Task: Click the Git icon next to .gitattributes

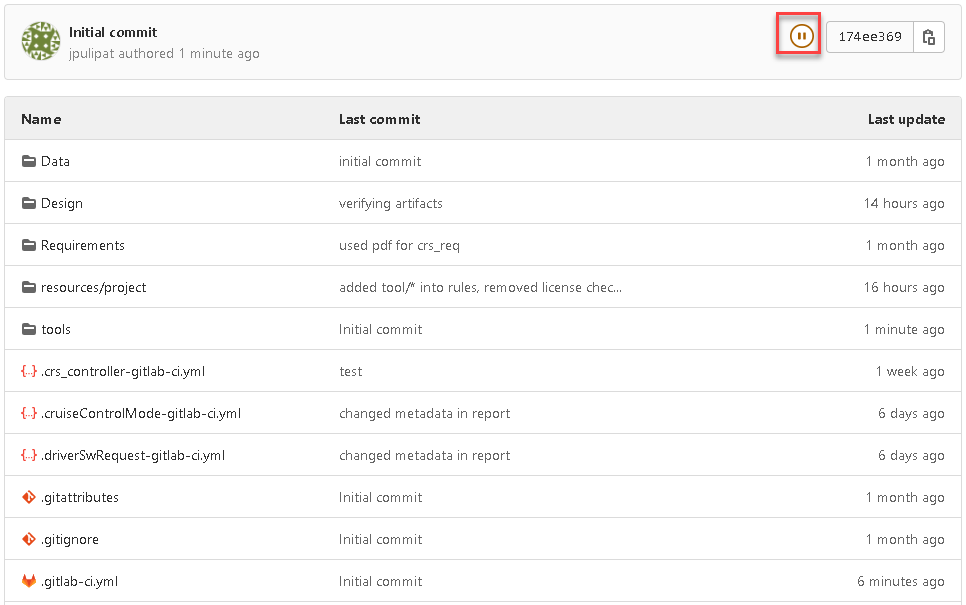Action: pyautogui.click(x=29, y=497)
